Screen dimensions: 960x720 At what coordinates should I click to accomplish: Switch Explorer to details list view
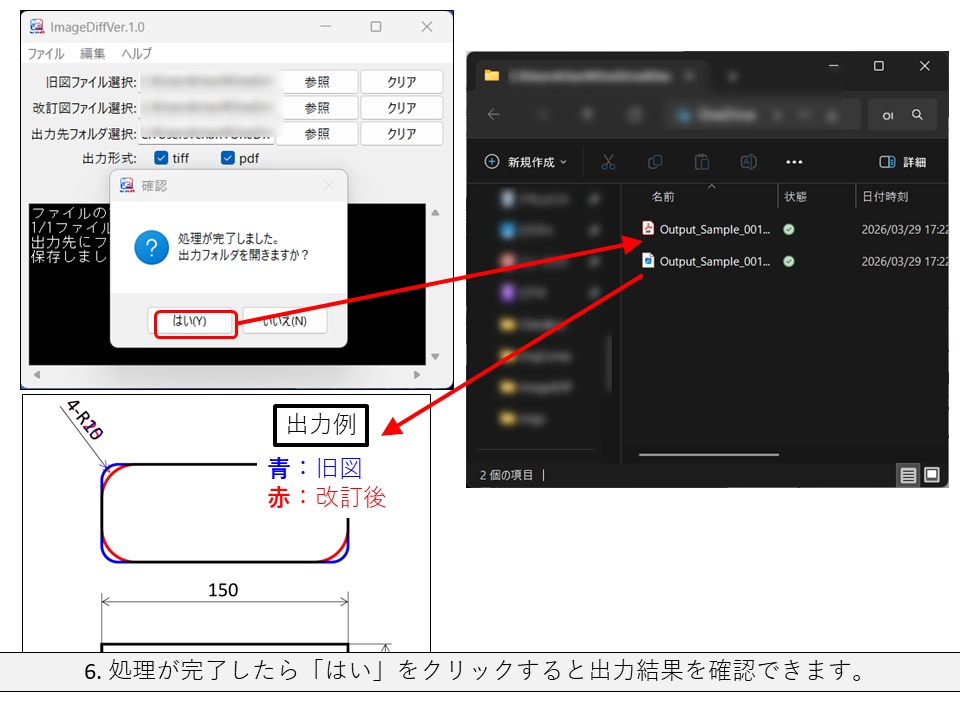click(x=908, y=475)
